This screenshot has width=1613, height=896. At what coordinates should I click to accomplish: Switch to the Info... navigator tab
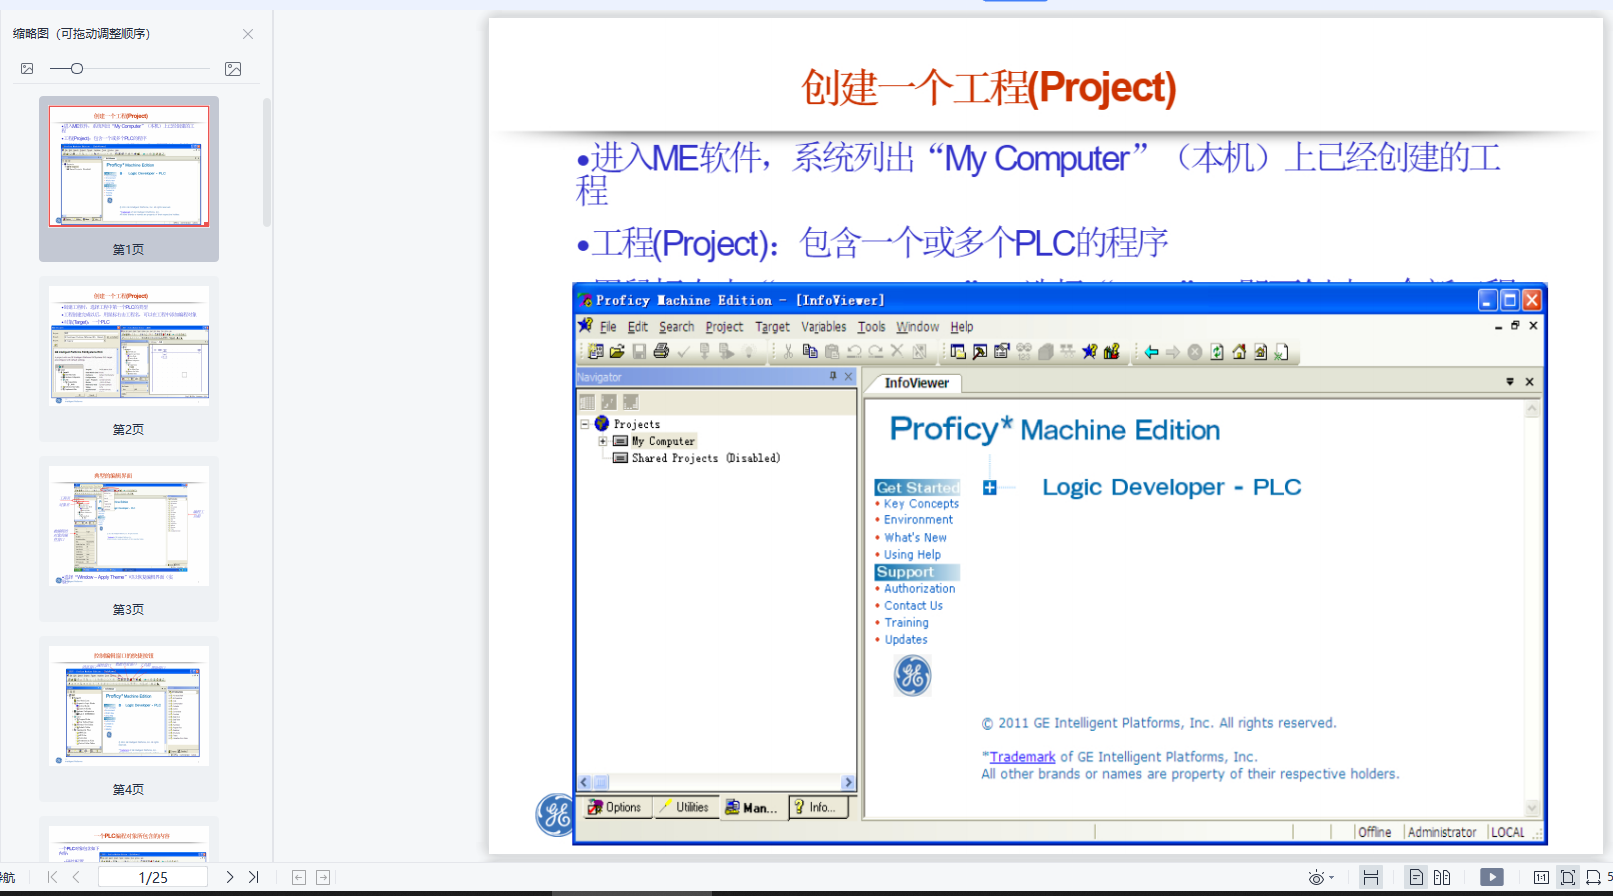[818, 808]
